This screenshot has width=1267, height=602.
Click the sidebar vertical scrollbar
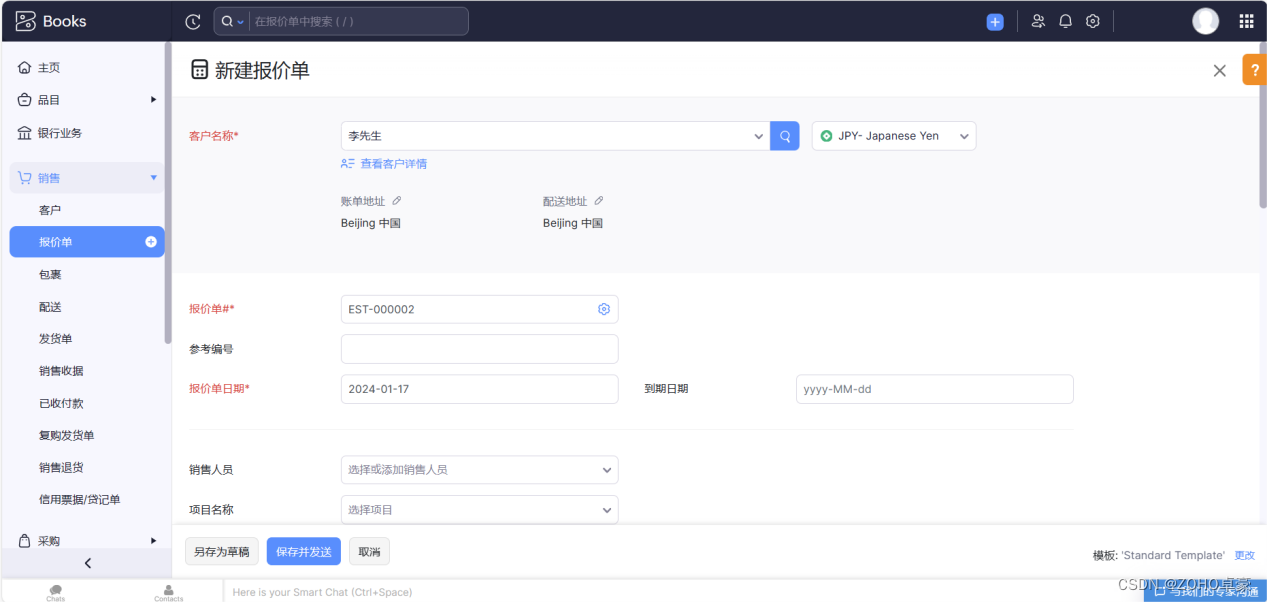coord(168,192)
